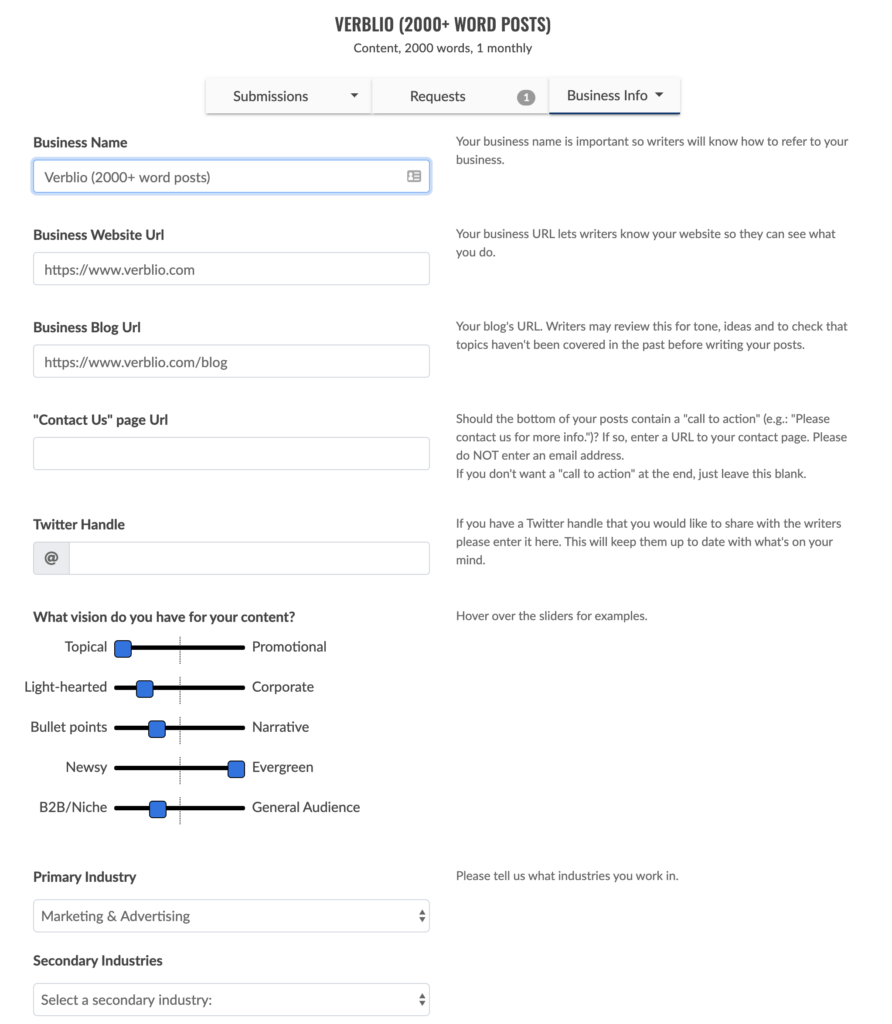
Task: Open the Submissions dropdown arrow
Action: coord(354,96)
